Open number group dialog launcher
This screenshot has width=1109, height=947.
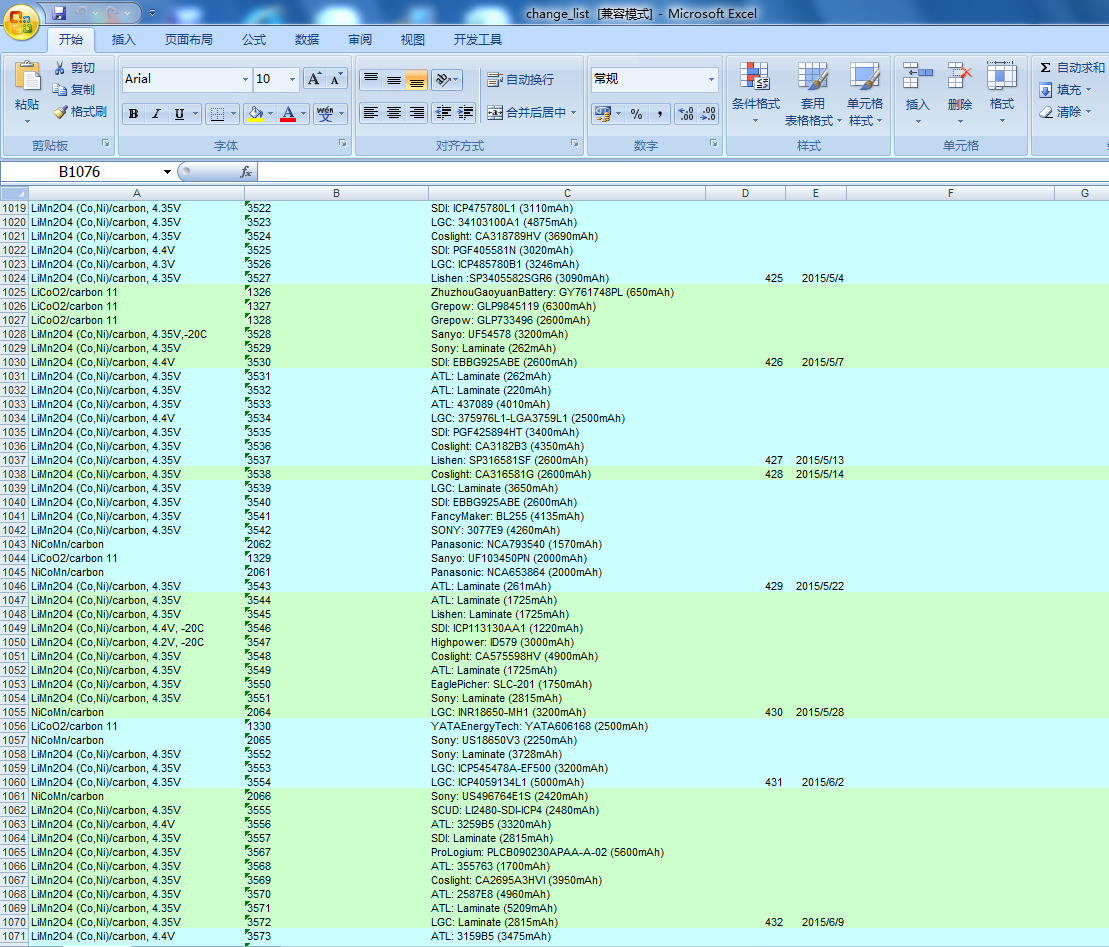[x=714, y=144]
